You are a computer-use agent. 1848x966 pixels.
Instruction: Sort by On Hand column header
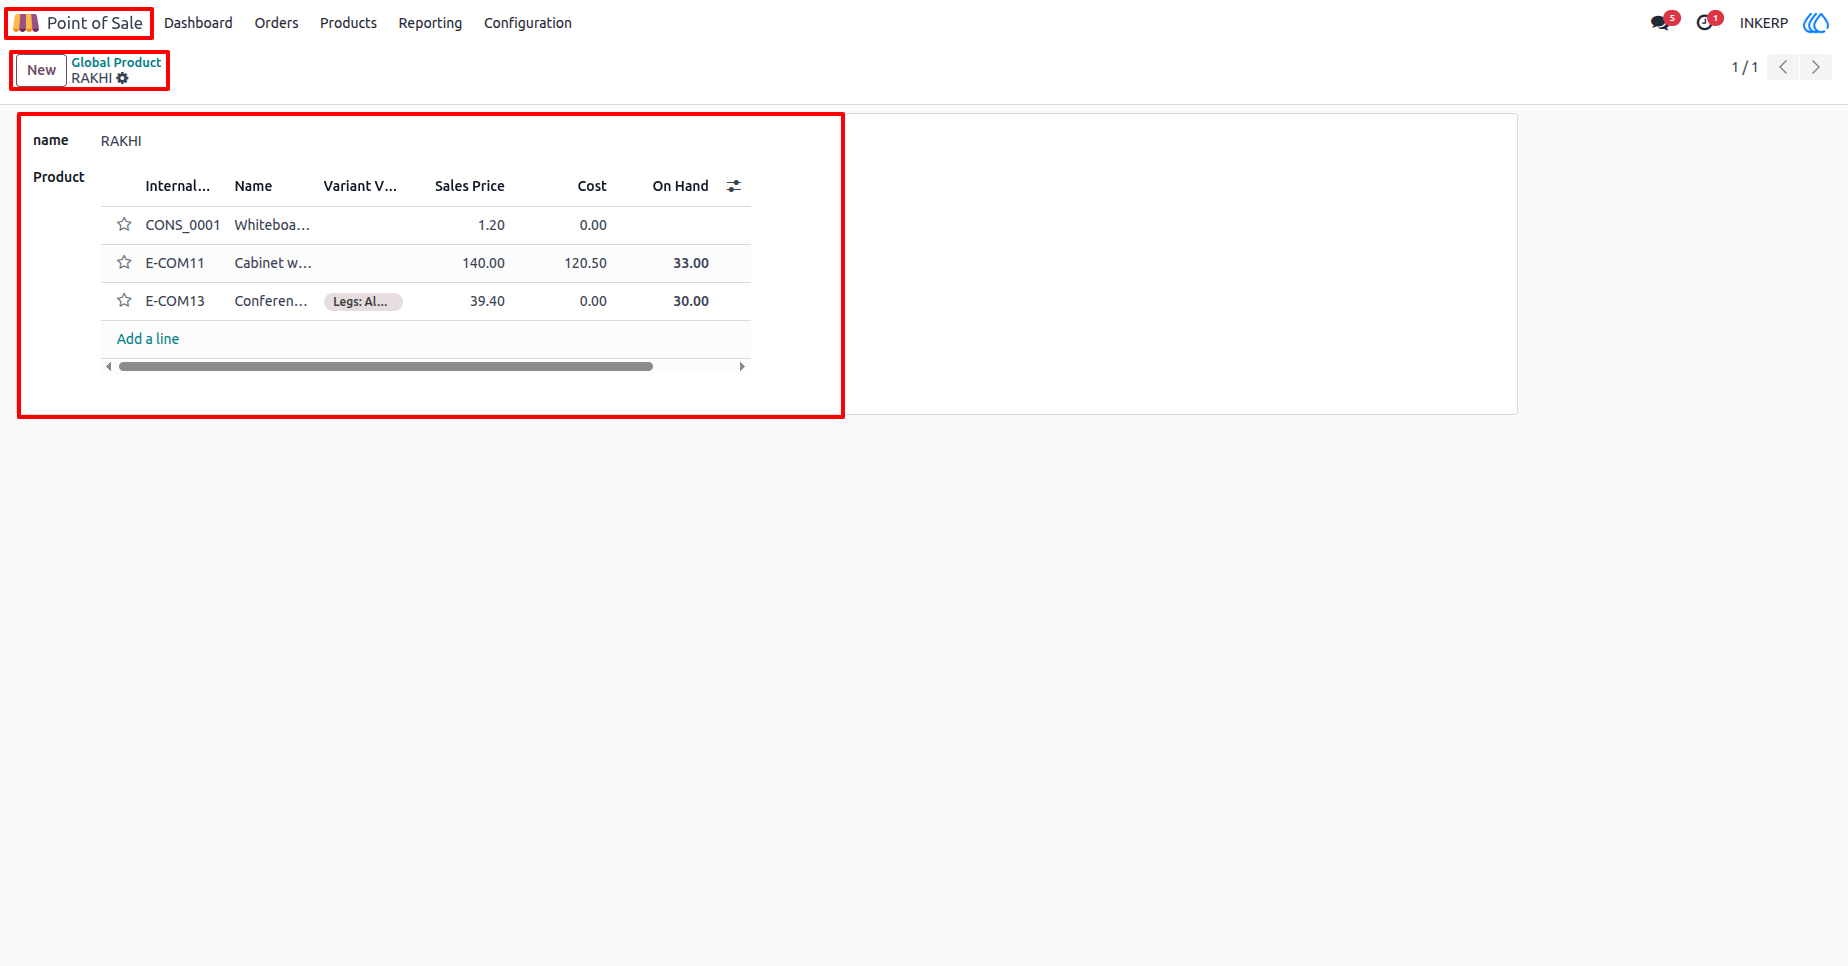coord(681,186)
